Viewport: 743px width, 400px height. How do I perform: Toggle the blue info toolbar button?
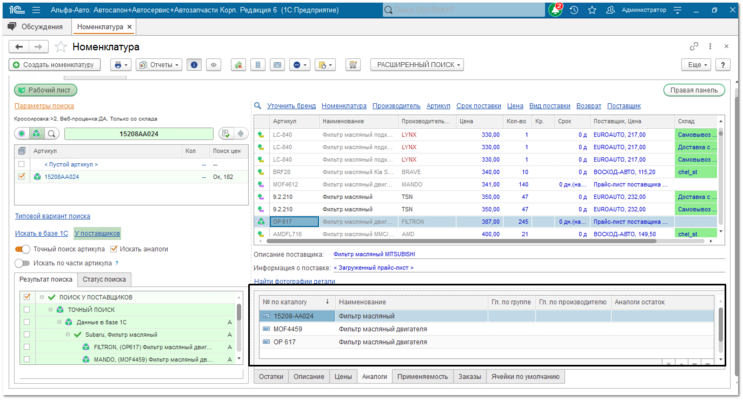[x=194, y=65]
